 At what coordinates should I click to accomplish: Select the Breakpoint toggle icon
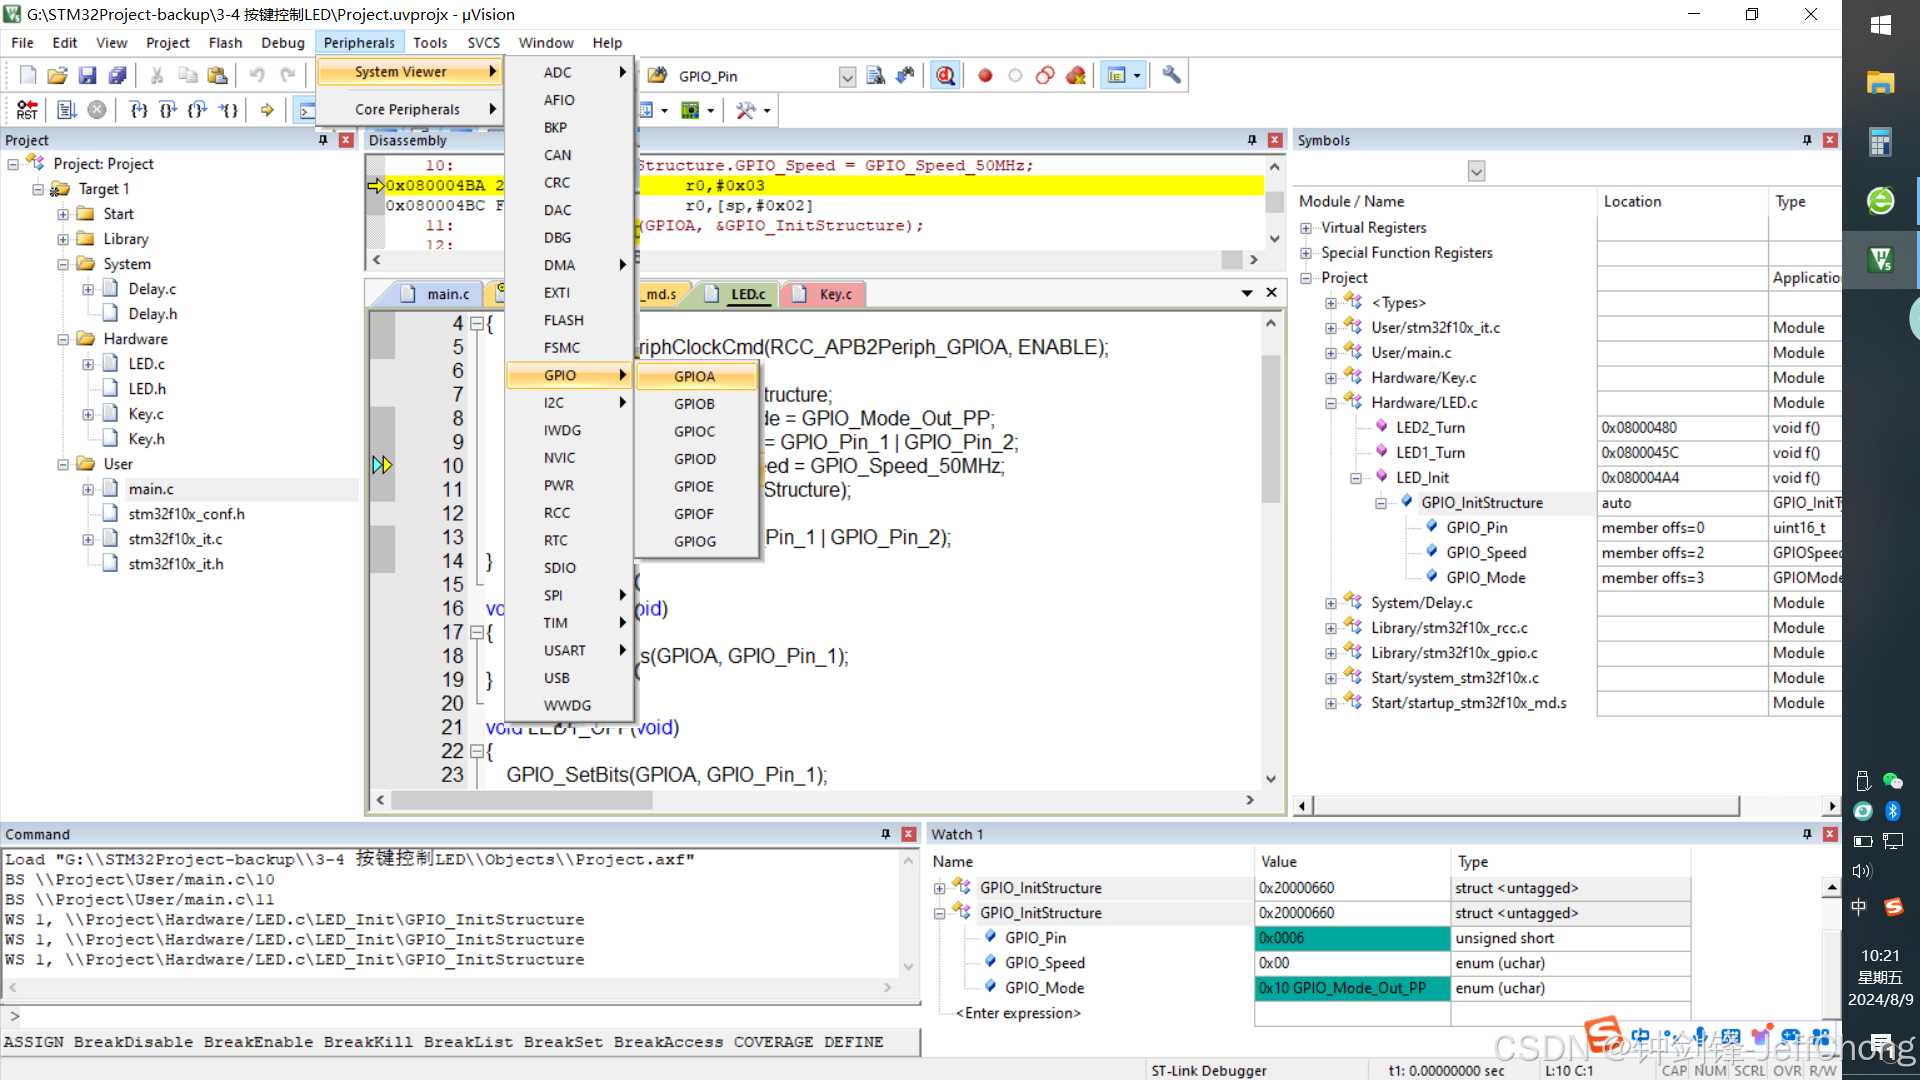point(984,75)
